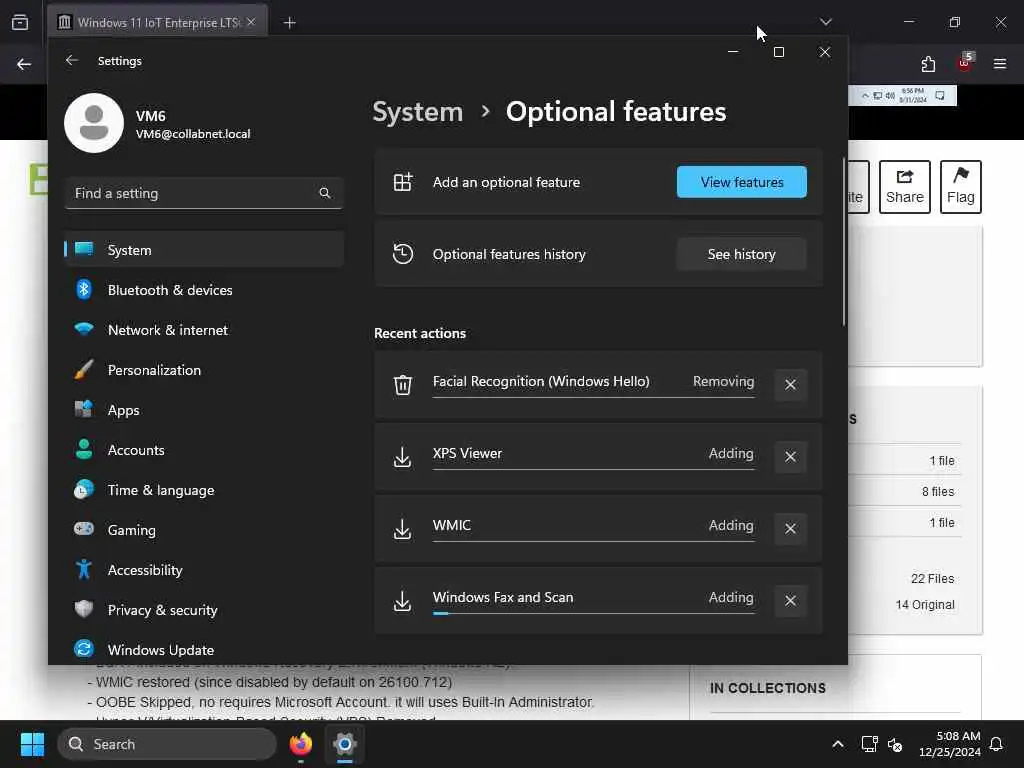Click the download icon beside WMIC
Screen dimensions: 1024x768
click(x=403, y=529)
